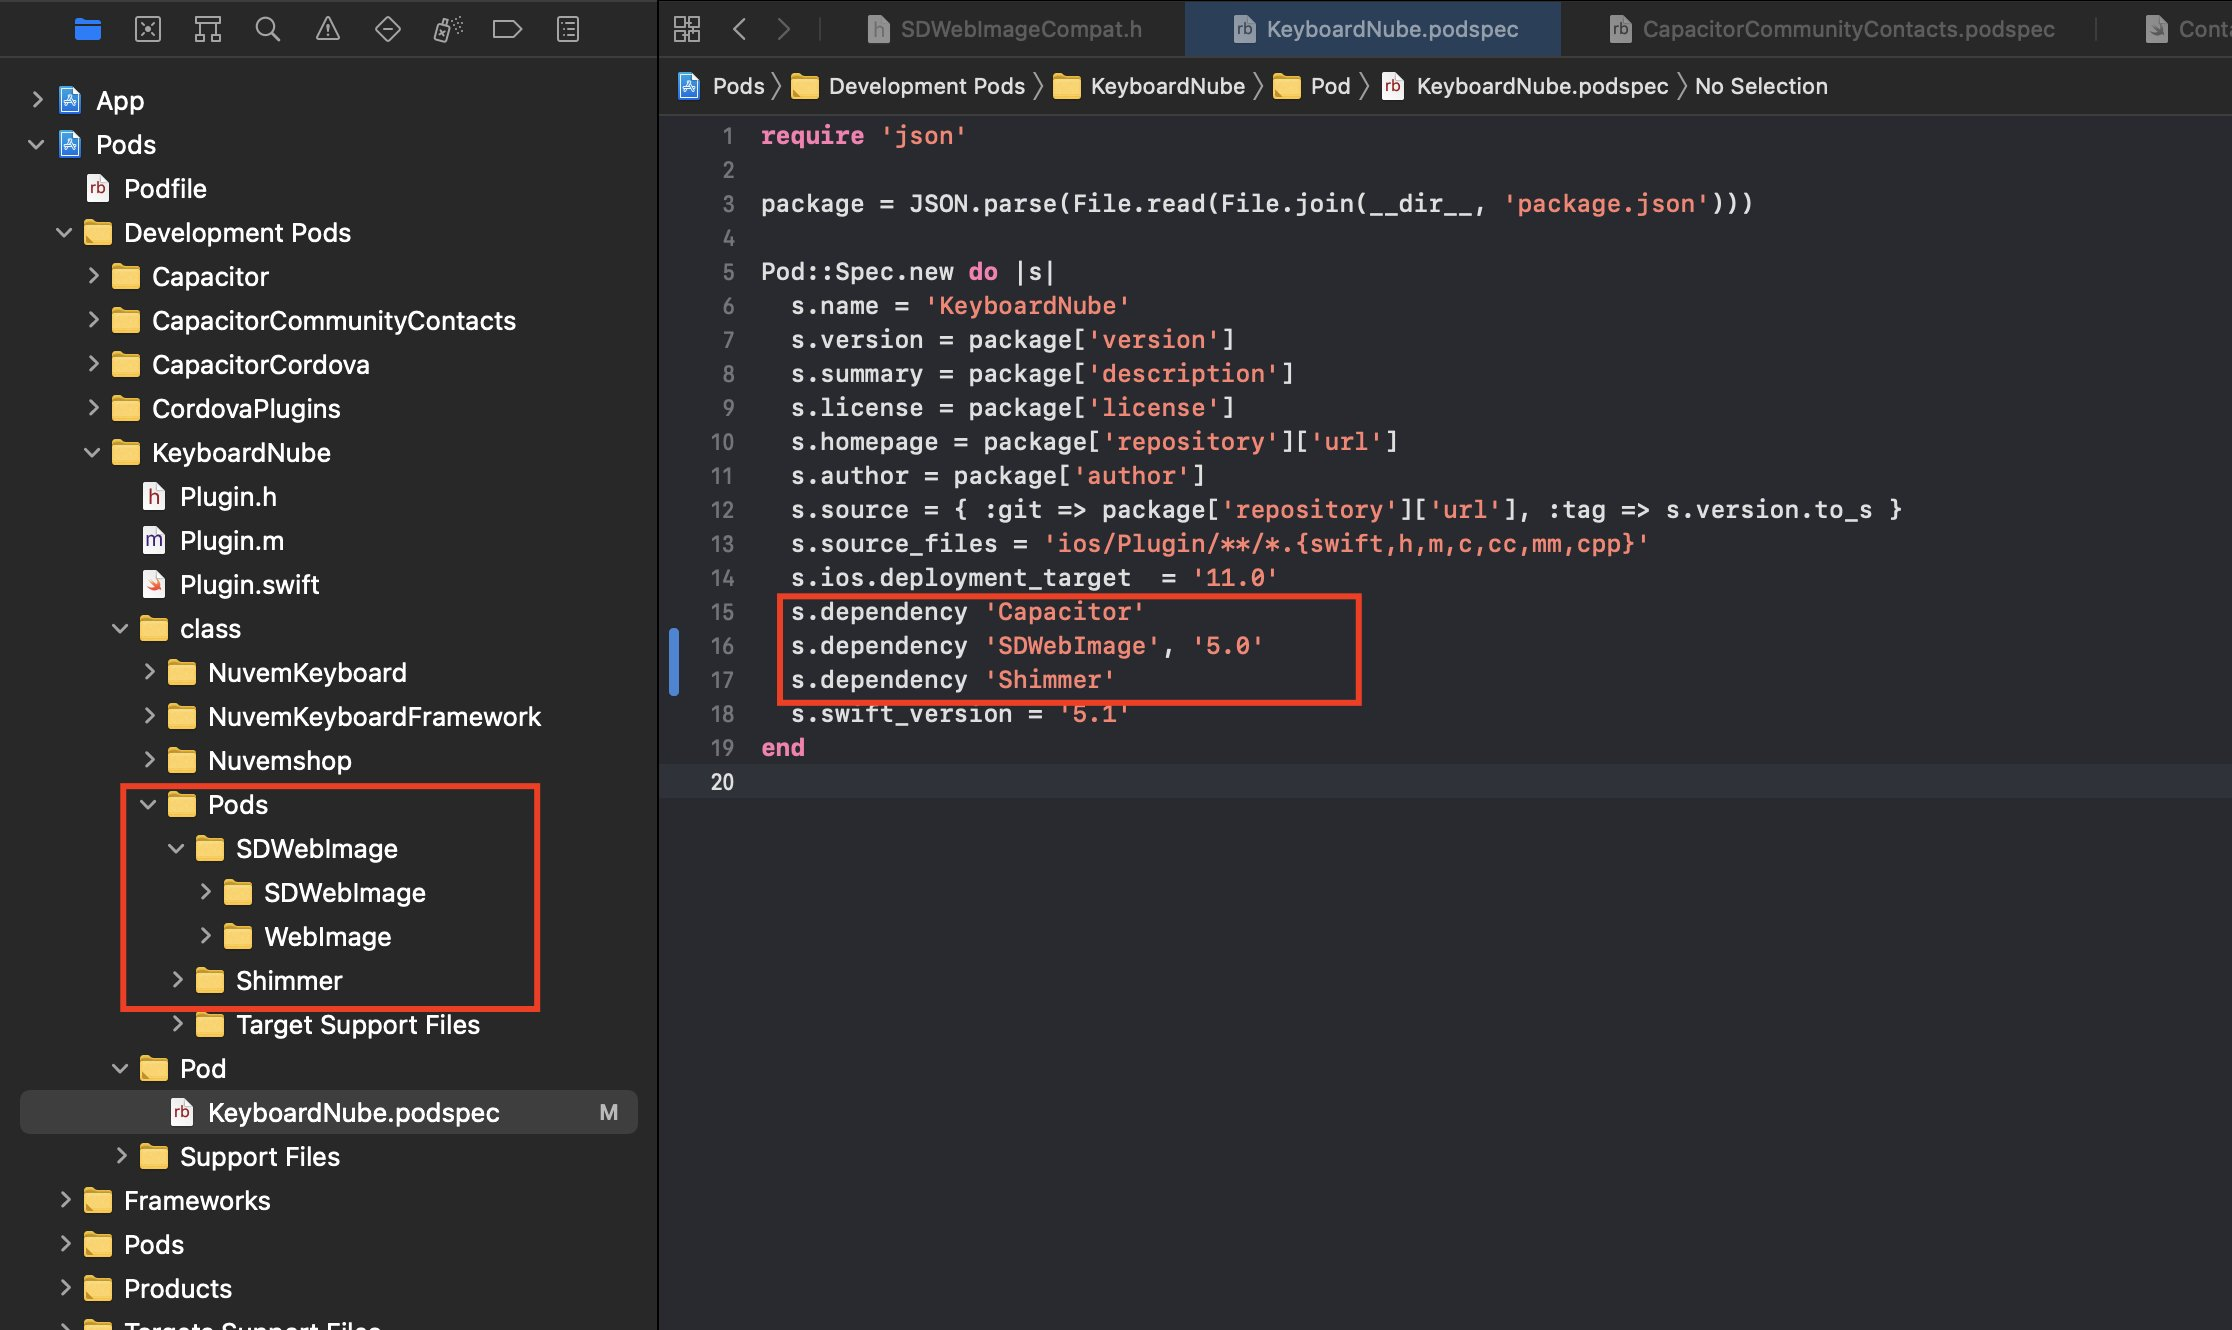Screen dimensions: 2232x1330
Task: Select the App project row
Action: click(329, 100)
